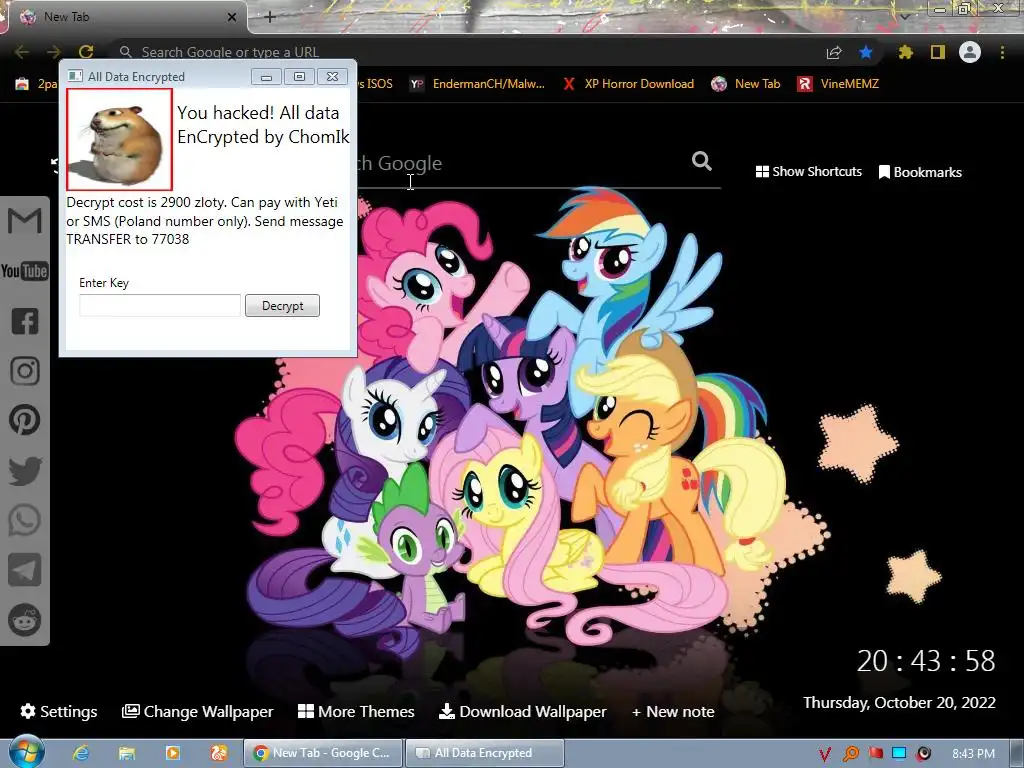Open XP Horror Download bookmark
1024x768 pixels.
click(x=629, y=84)
